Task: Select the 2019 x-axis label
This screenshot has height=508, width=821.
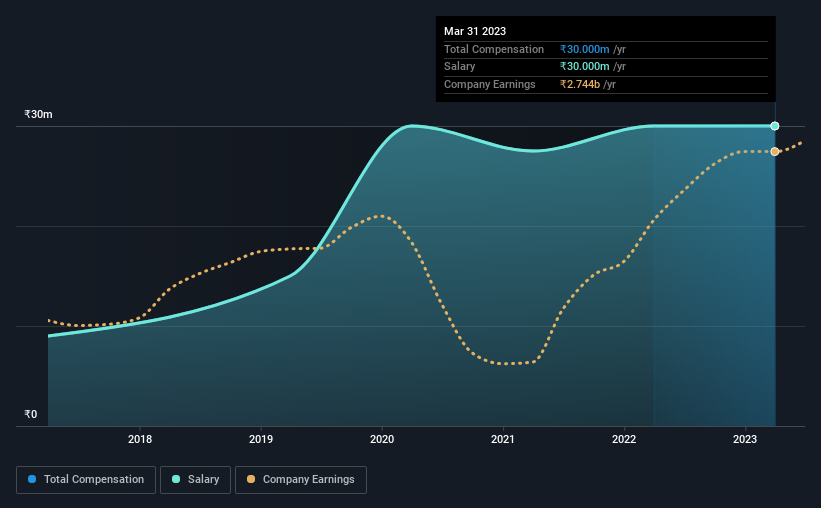Action: [261, 439]
